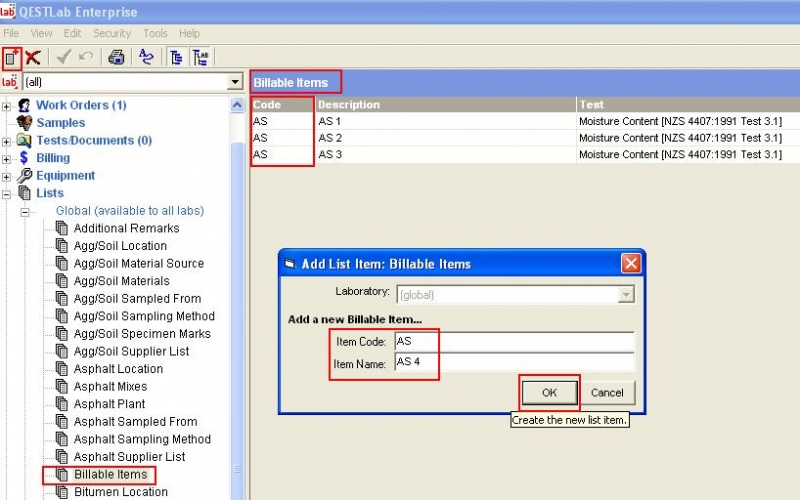Click the spell check toolbar icon
Viewport: 800px width, 500px height.
point(146,57)
